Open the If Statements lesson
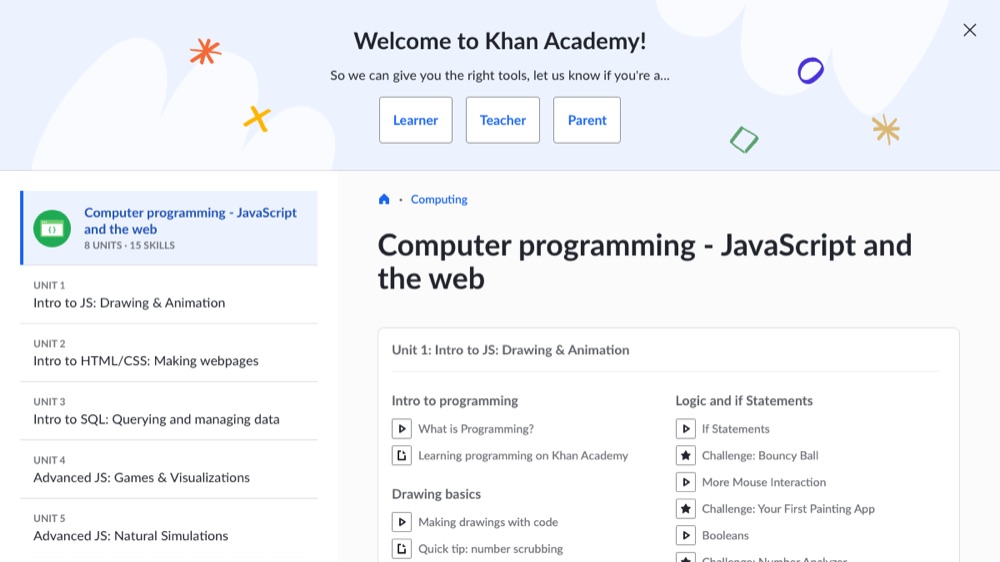 pyautogui.click(x=735, y=429)
